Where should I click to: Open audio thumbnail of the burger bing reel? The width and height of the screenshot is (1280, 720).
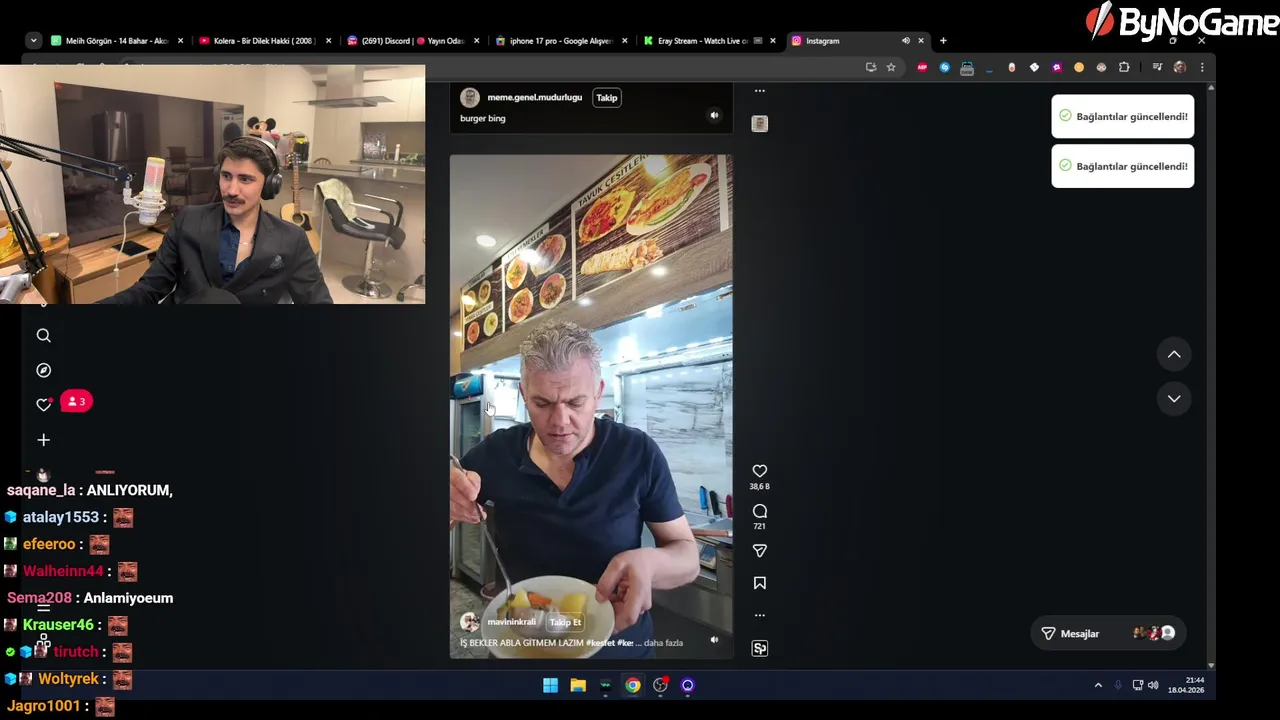tap(759, 124)
